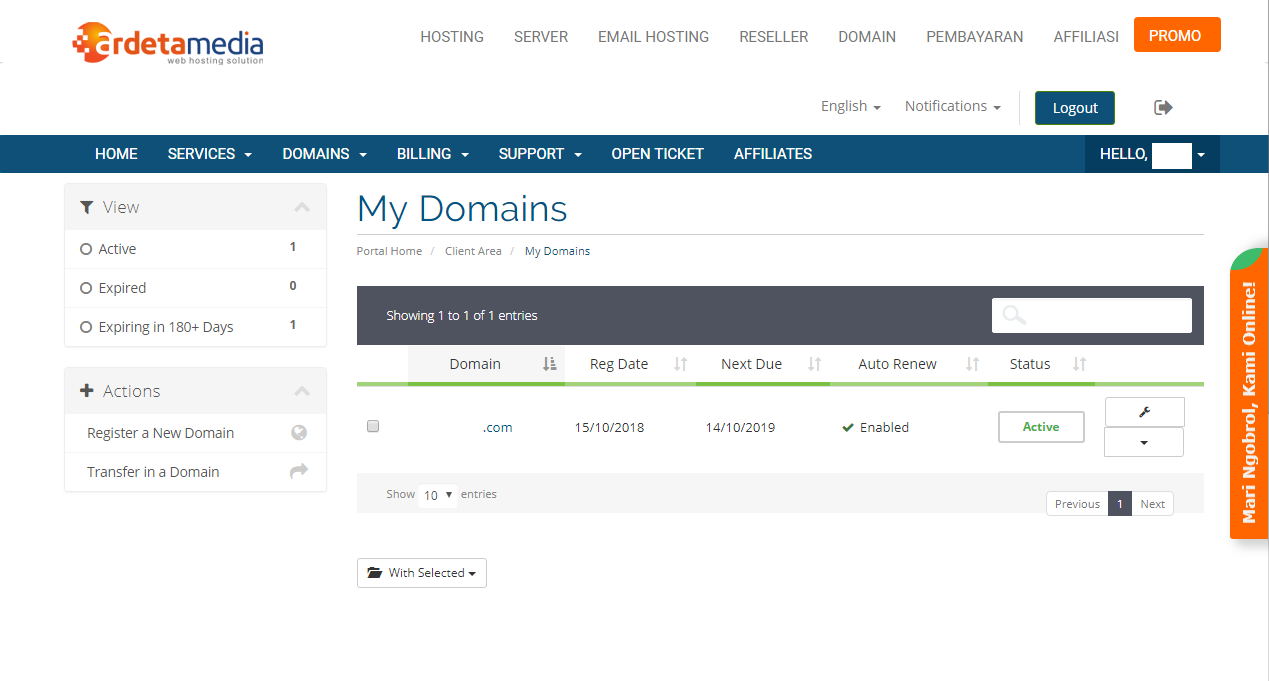The image size is (1269, 681).
Task: Click the wrench manage-domain icon
Action: [1144, 412]
